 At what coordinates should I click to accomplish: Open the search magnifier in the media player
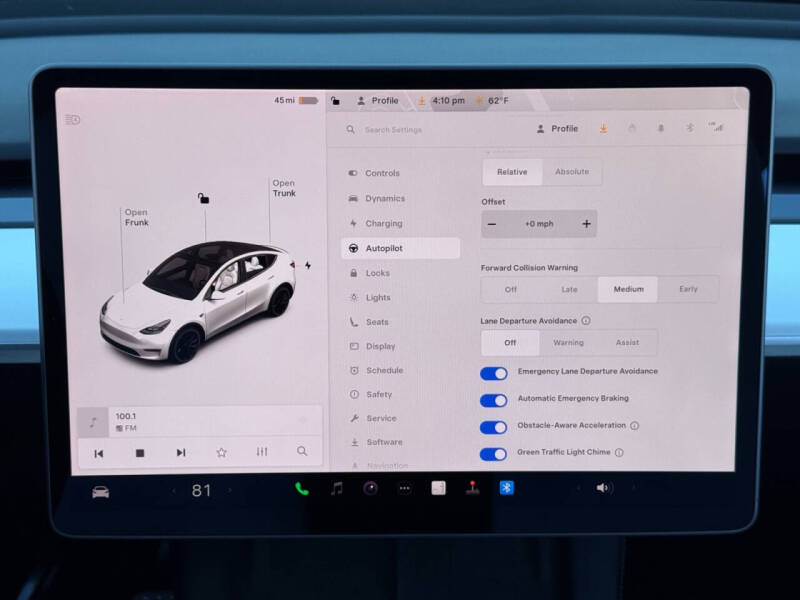(302, 452)
